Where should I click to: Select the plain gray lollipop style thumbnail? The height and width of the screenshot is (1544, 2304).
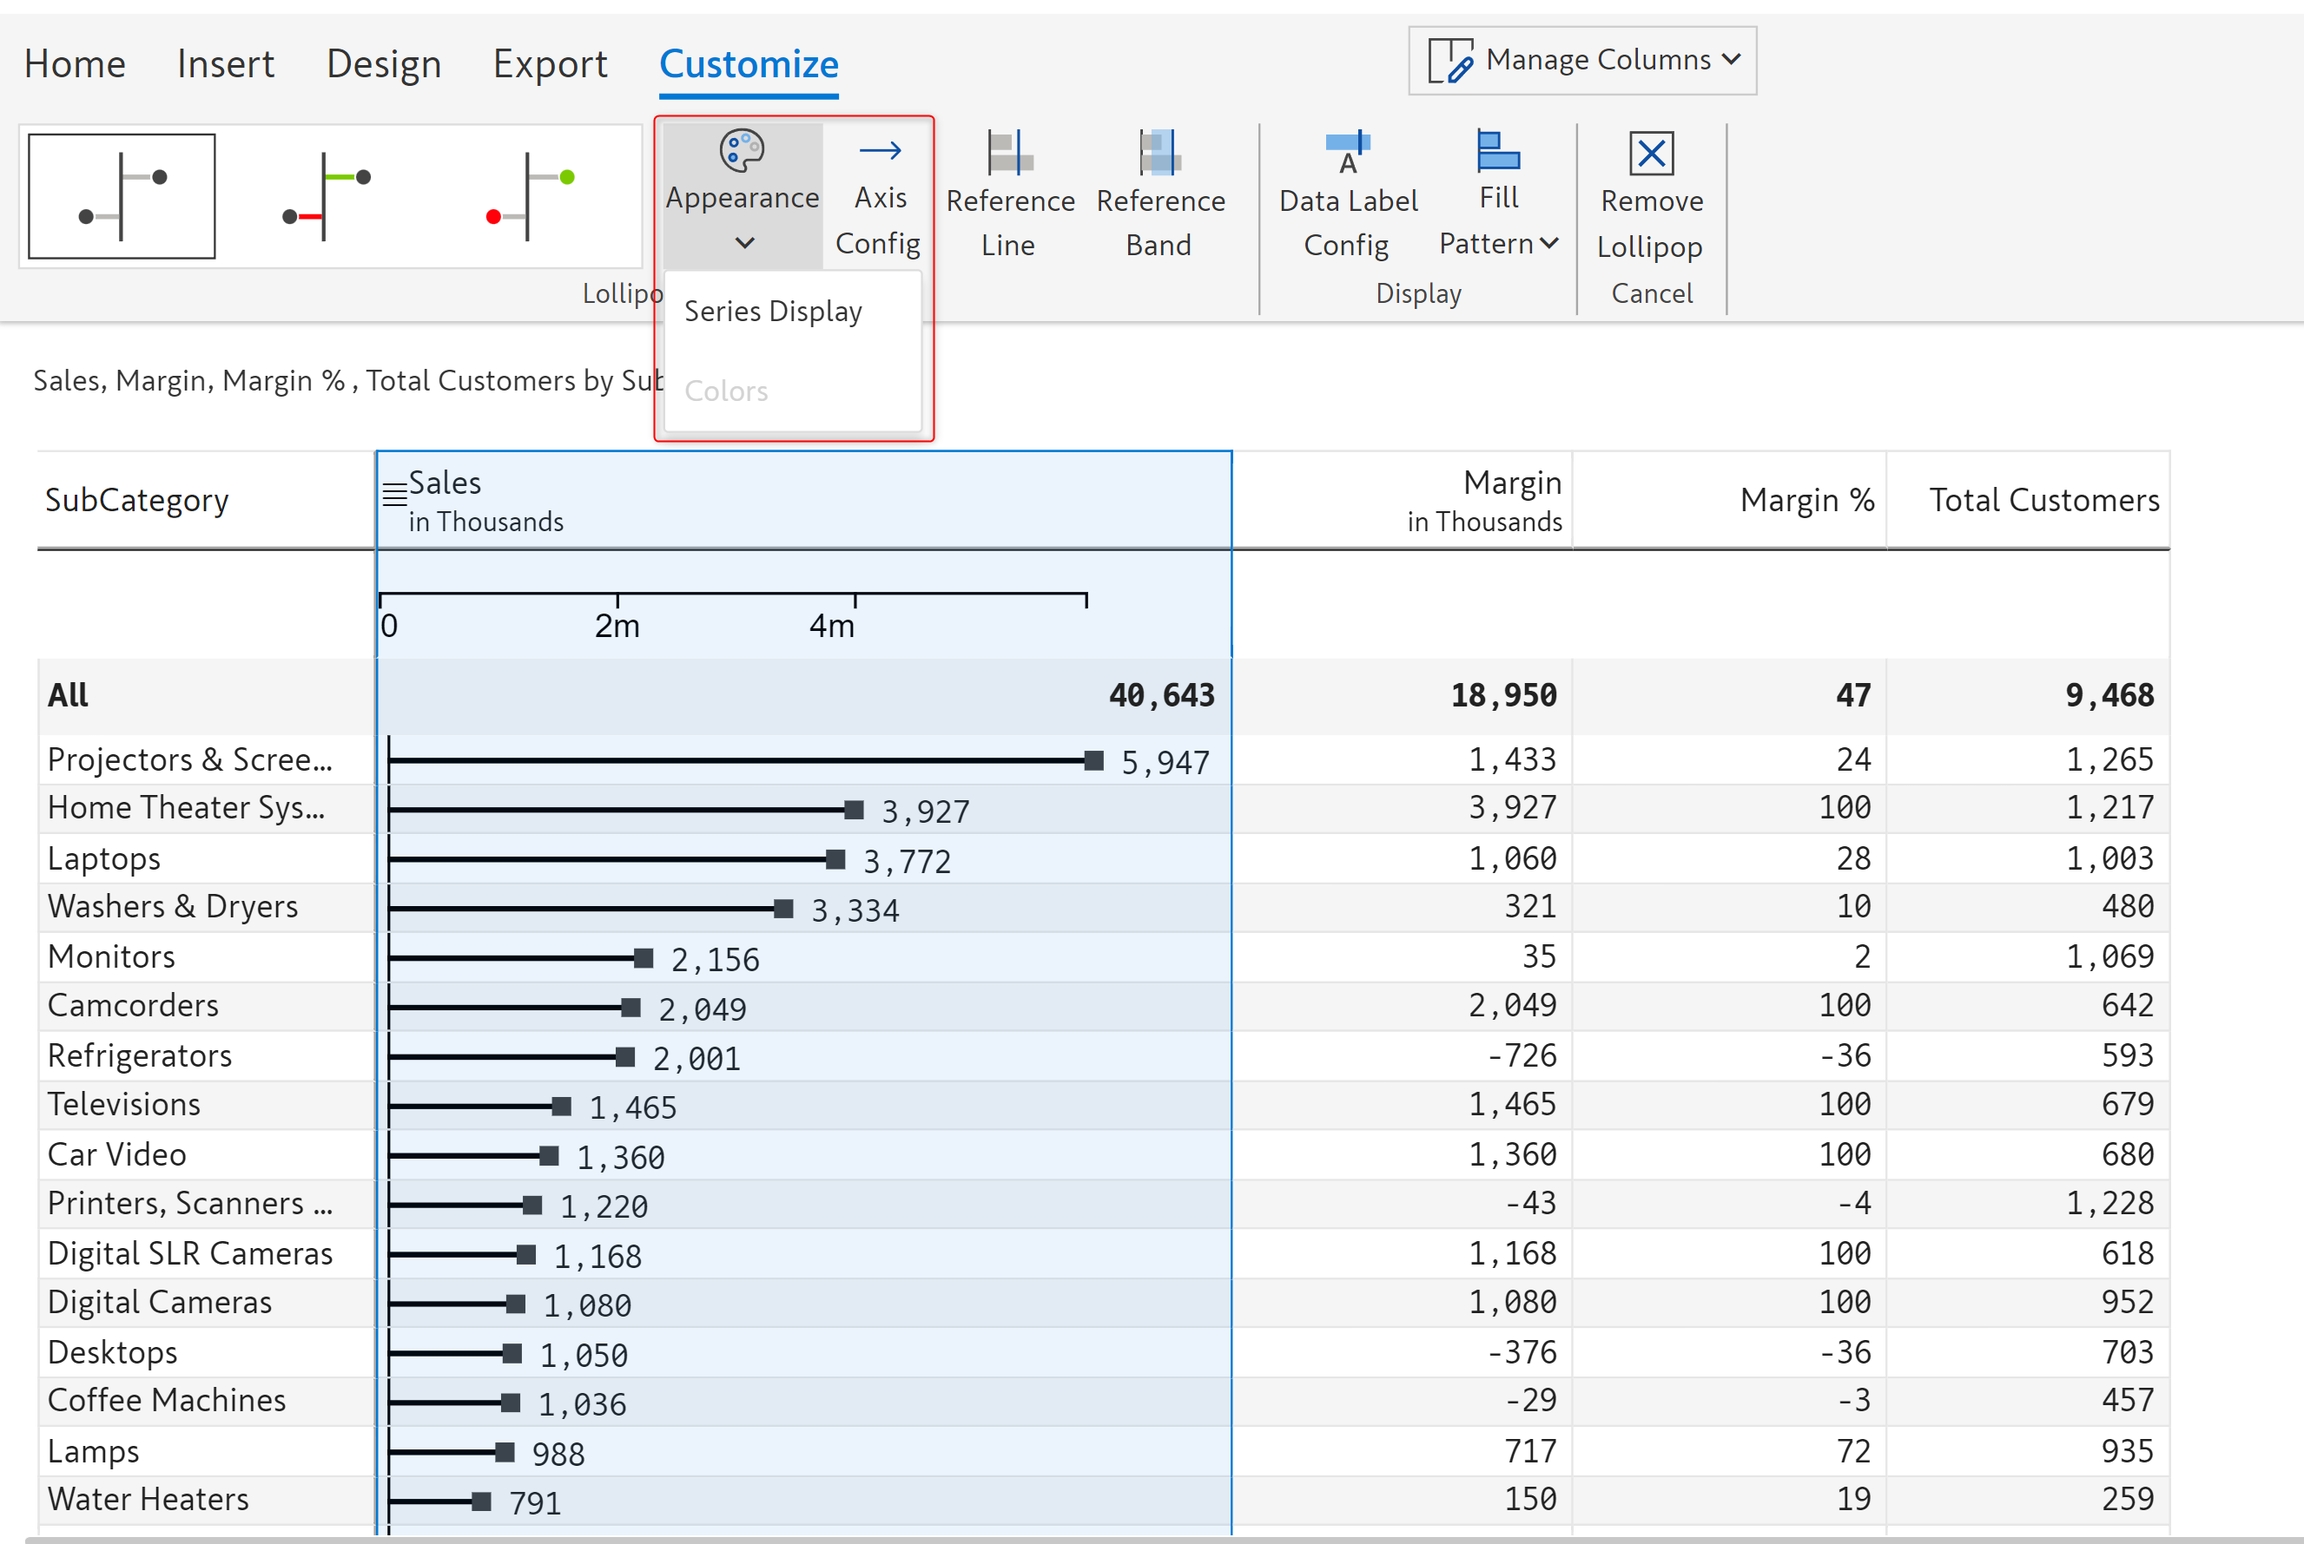[122, 196]
